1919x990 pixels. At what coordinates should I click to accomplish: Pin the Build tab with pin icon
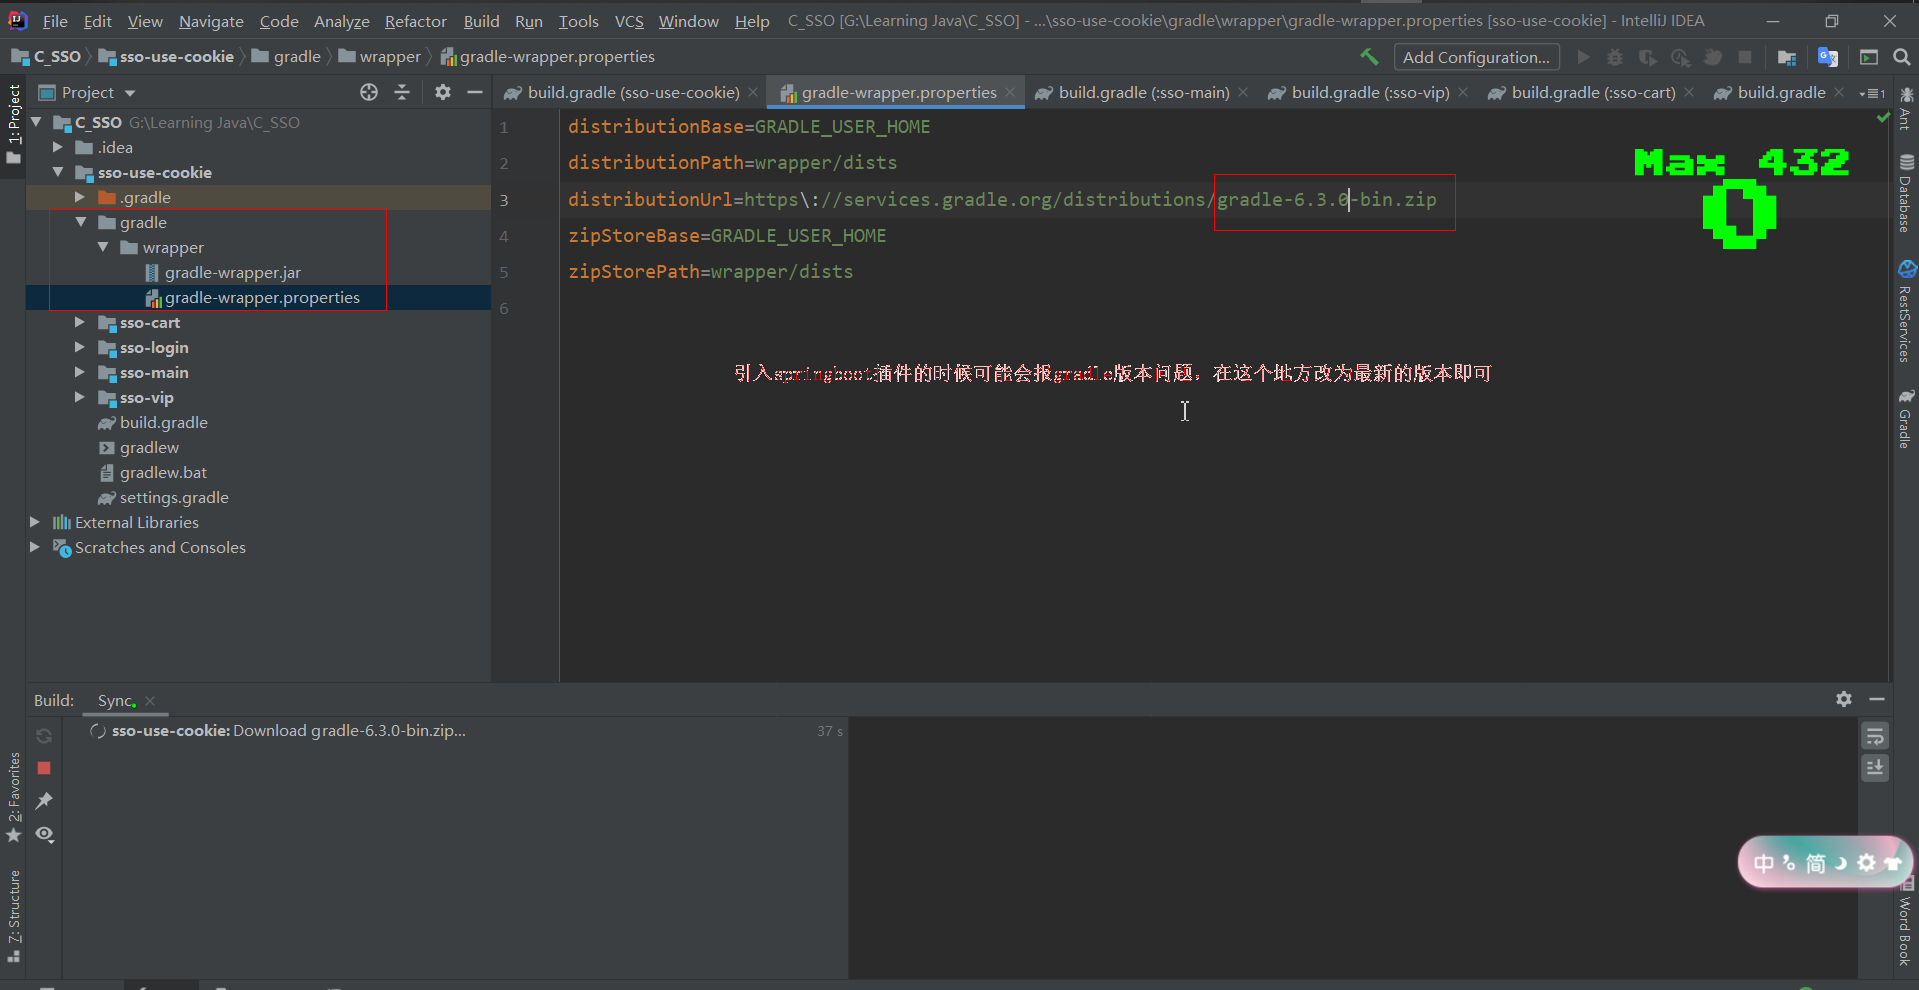click(44, 801)
